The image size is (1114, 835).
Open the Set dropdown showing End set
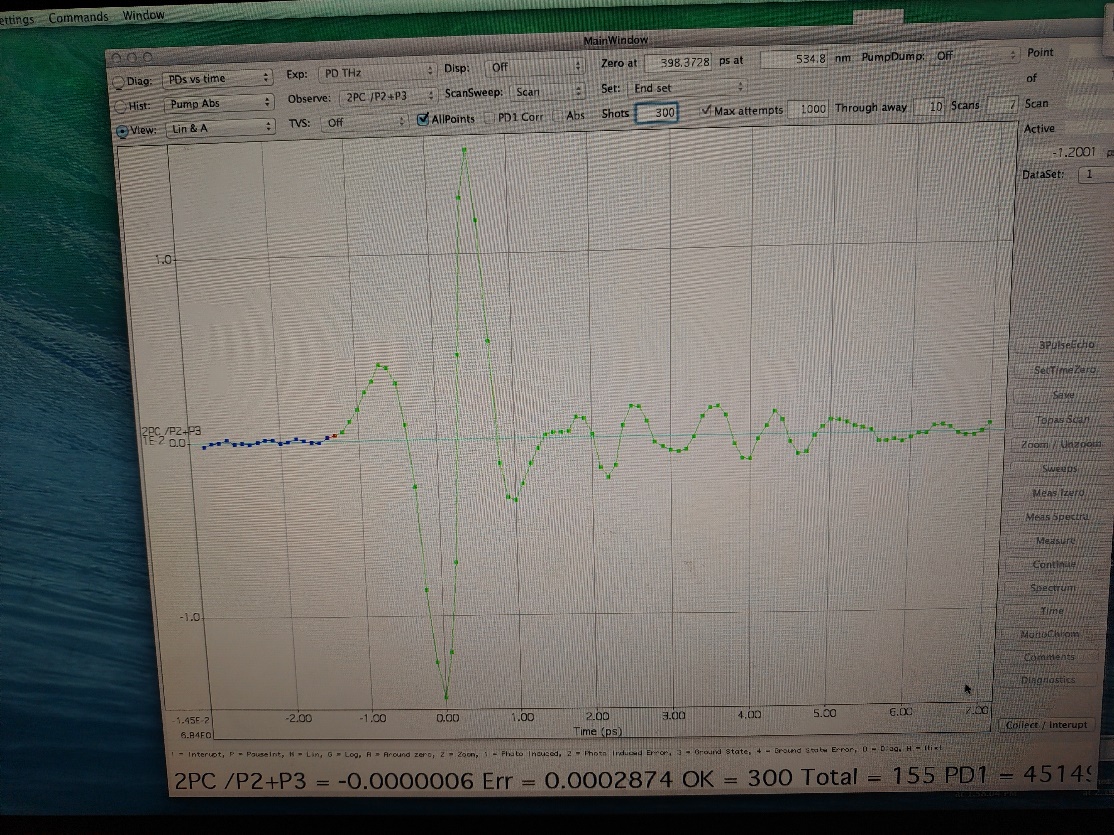[x=686, y=88]
